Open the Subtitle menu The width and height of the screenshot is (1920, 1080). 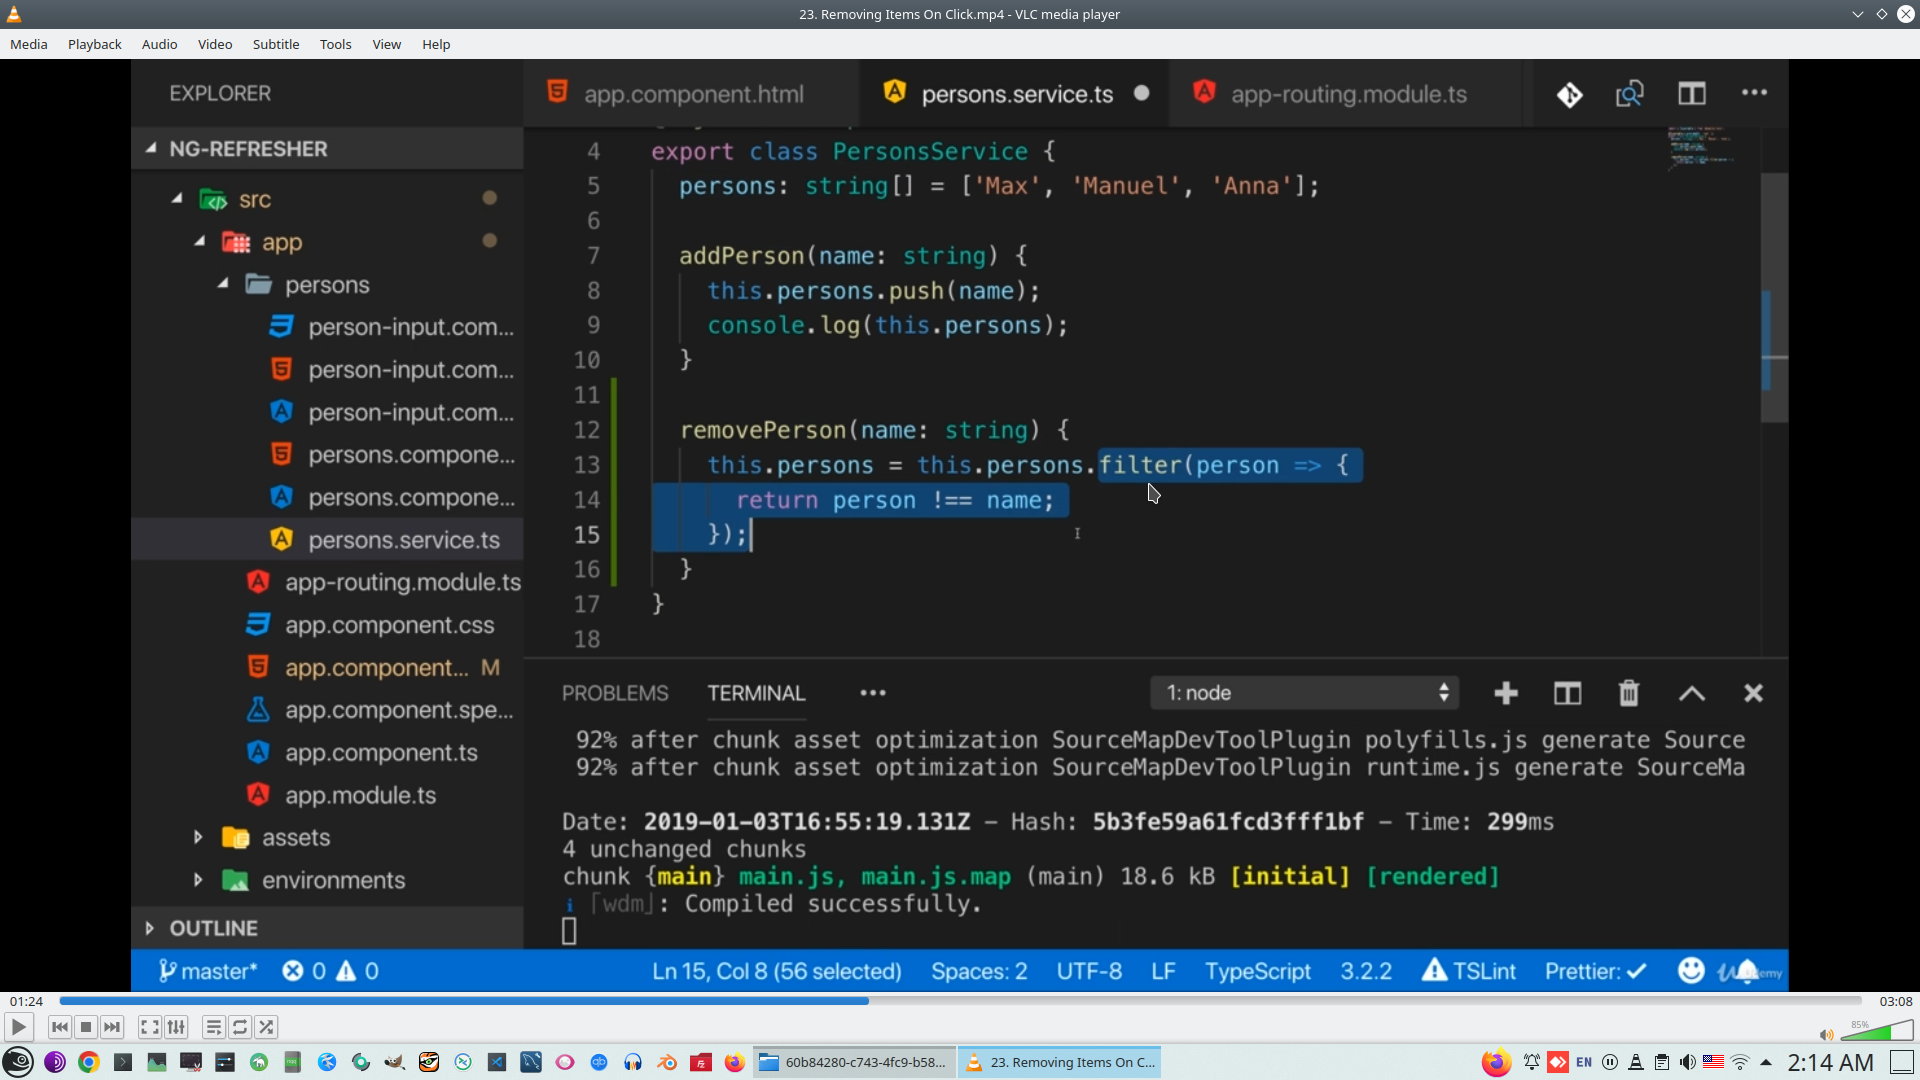click(x=276, y=44)
